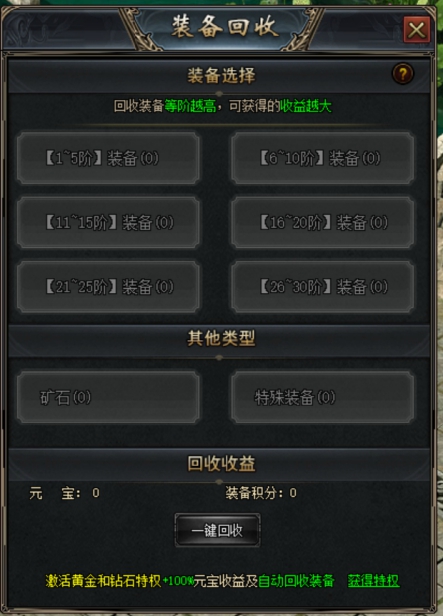Click the 元宝 income value

pos(96,493)
